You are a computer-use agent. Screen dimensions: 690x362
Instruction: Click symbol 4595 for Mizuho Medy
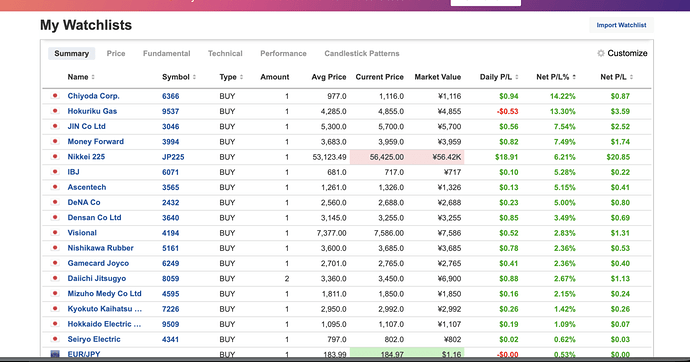[170, 293]
